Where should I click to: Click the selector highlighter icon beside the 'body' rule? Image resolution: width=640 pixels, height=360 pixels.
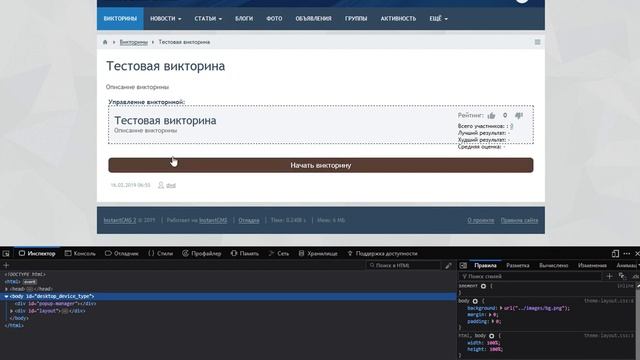click(x=475, y=301)
